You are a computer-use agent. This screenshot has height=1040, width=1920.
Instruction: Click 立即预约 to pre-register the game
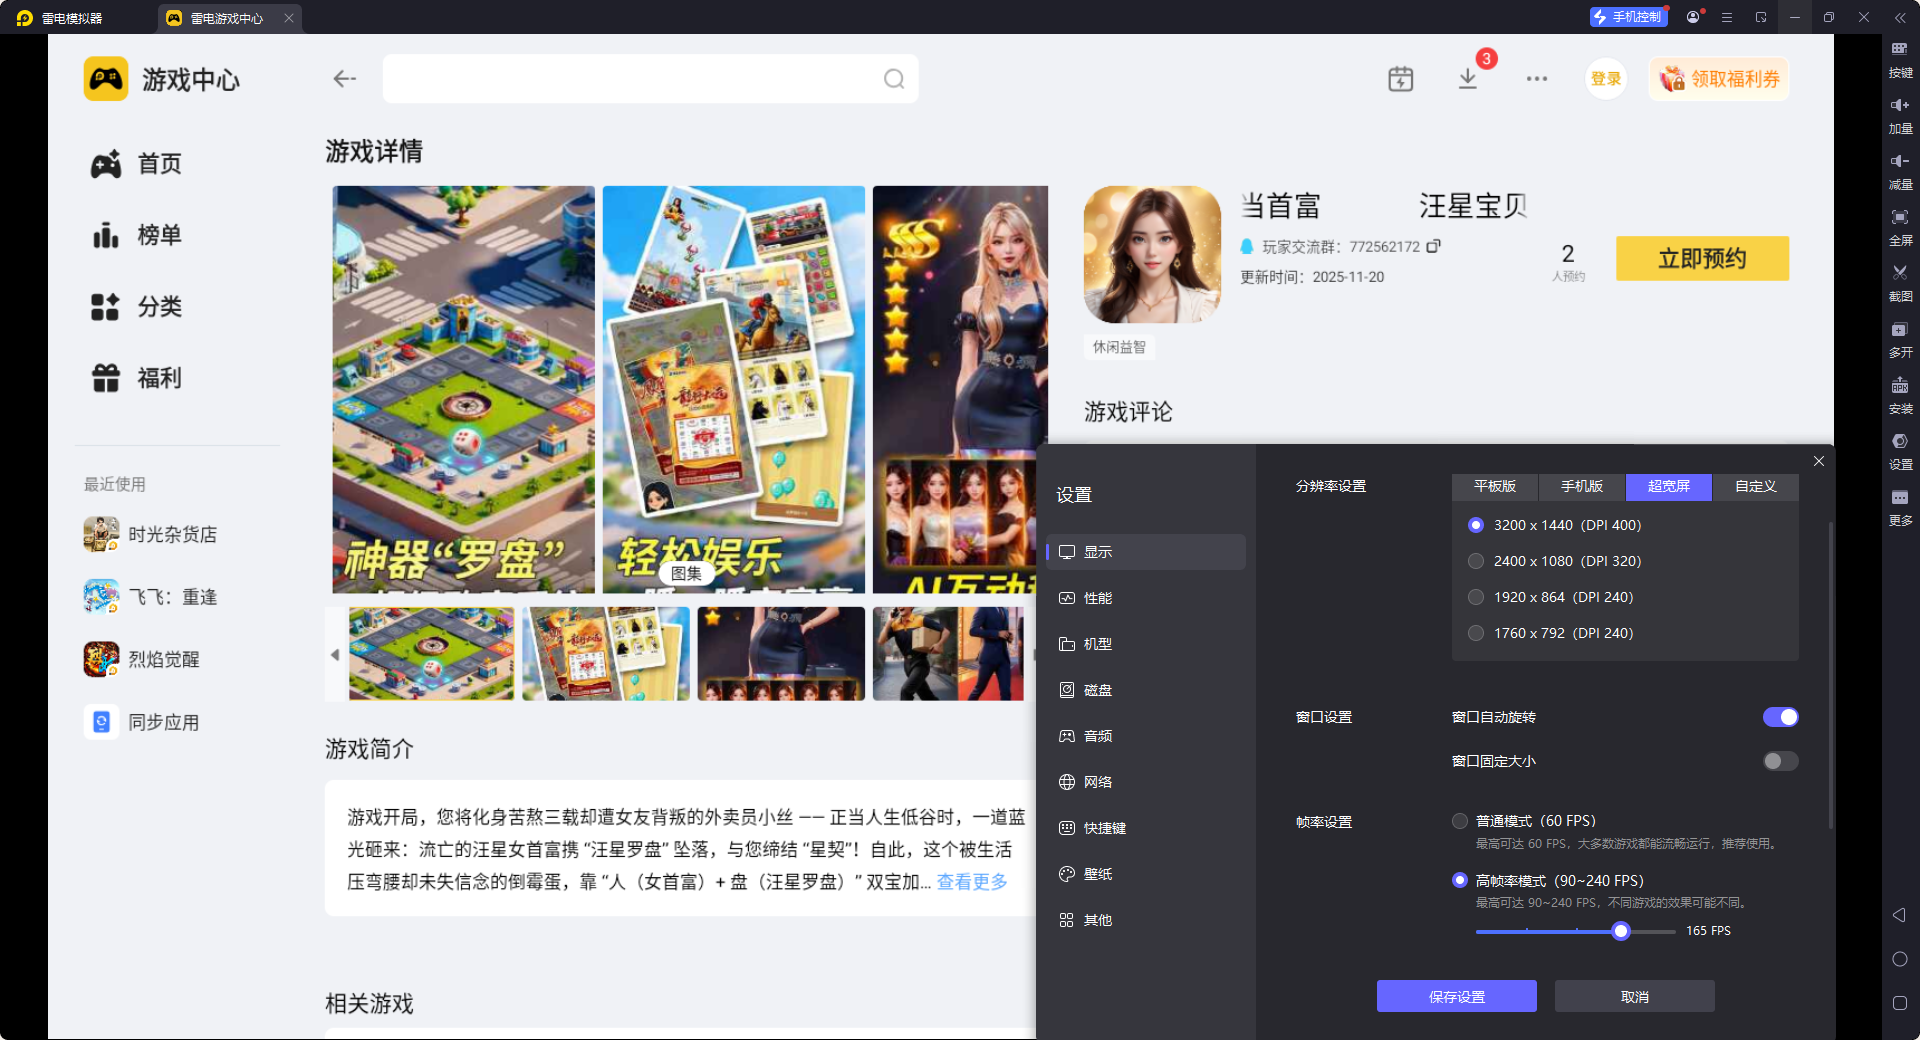point(1701,258)
